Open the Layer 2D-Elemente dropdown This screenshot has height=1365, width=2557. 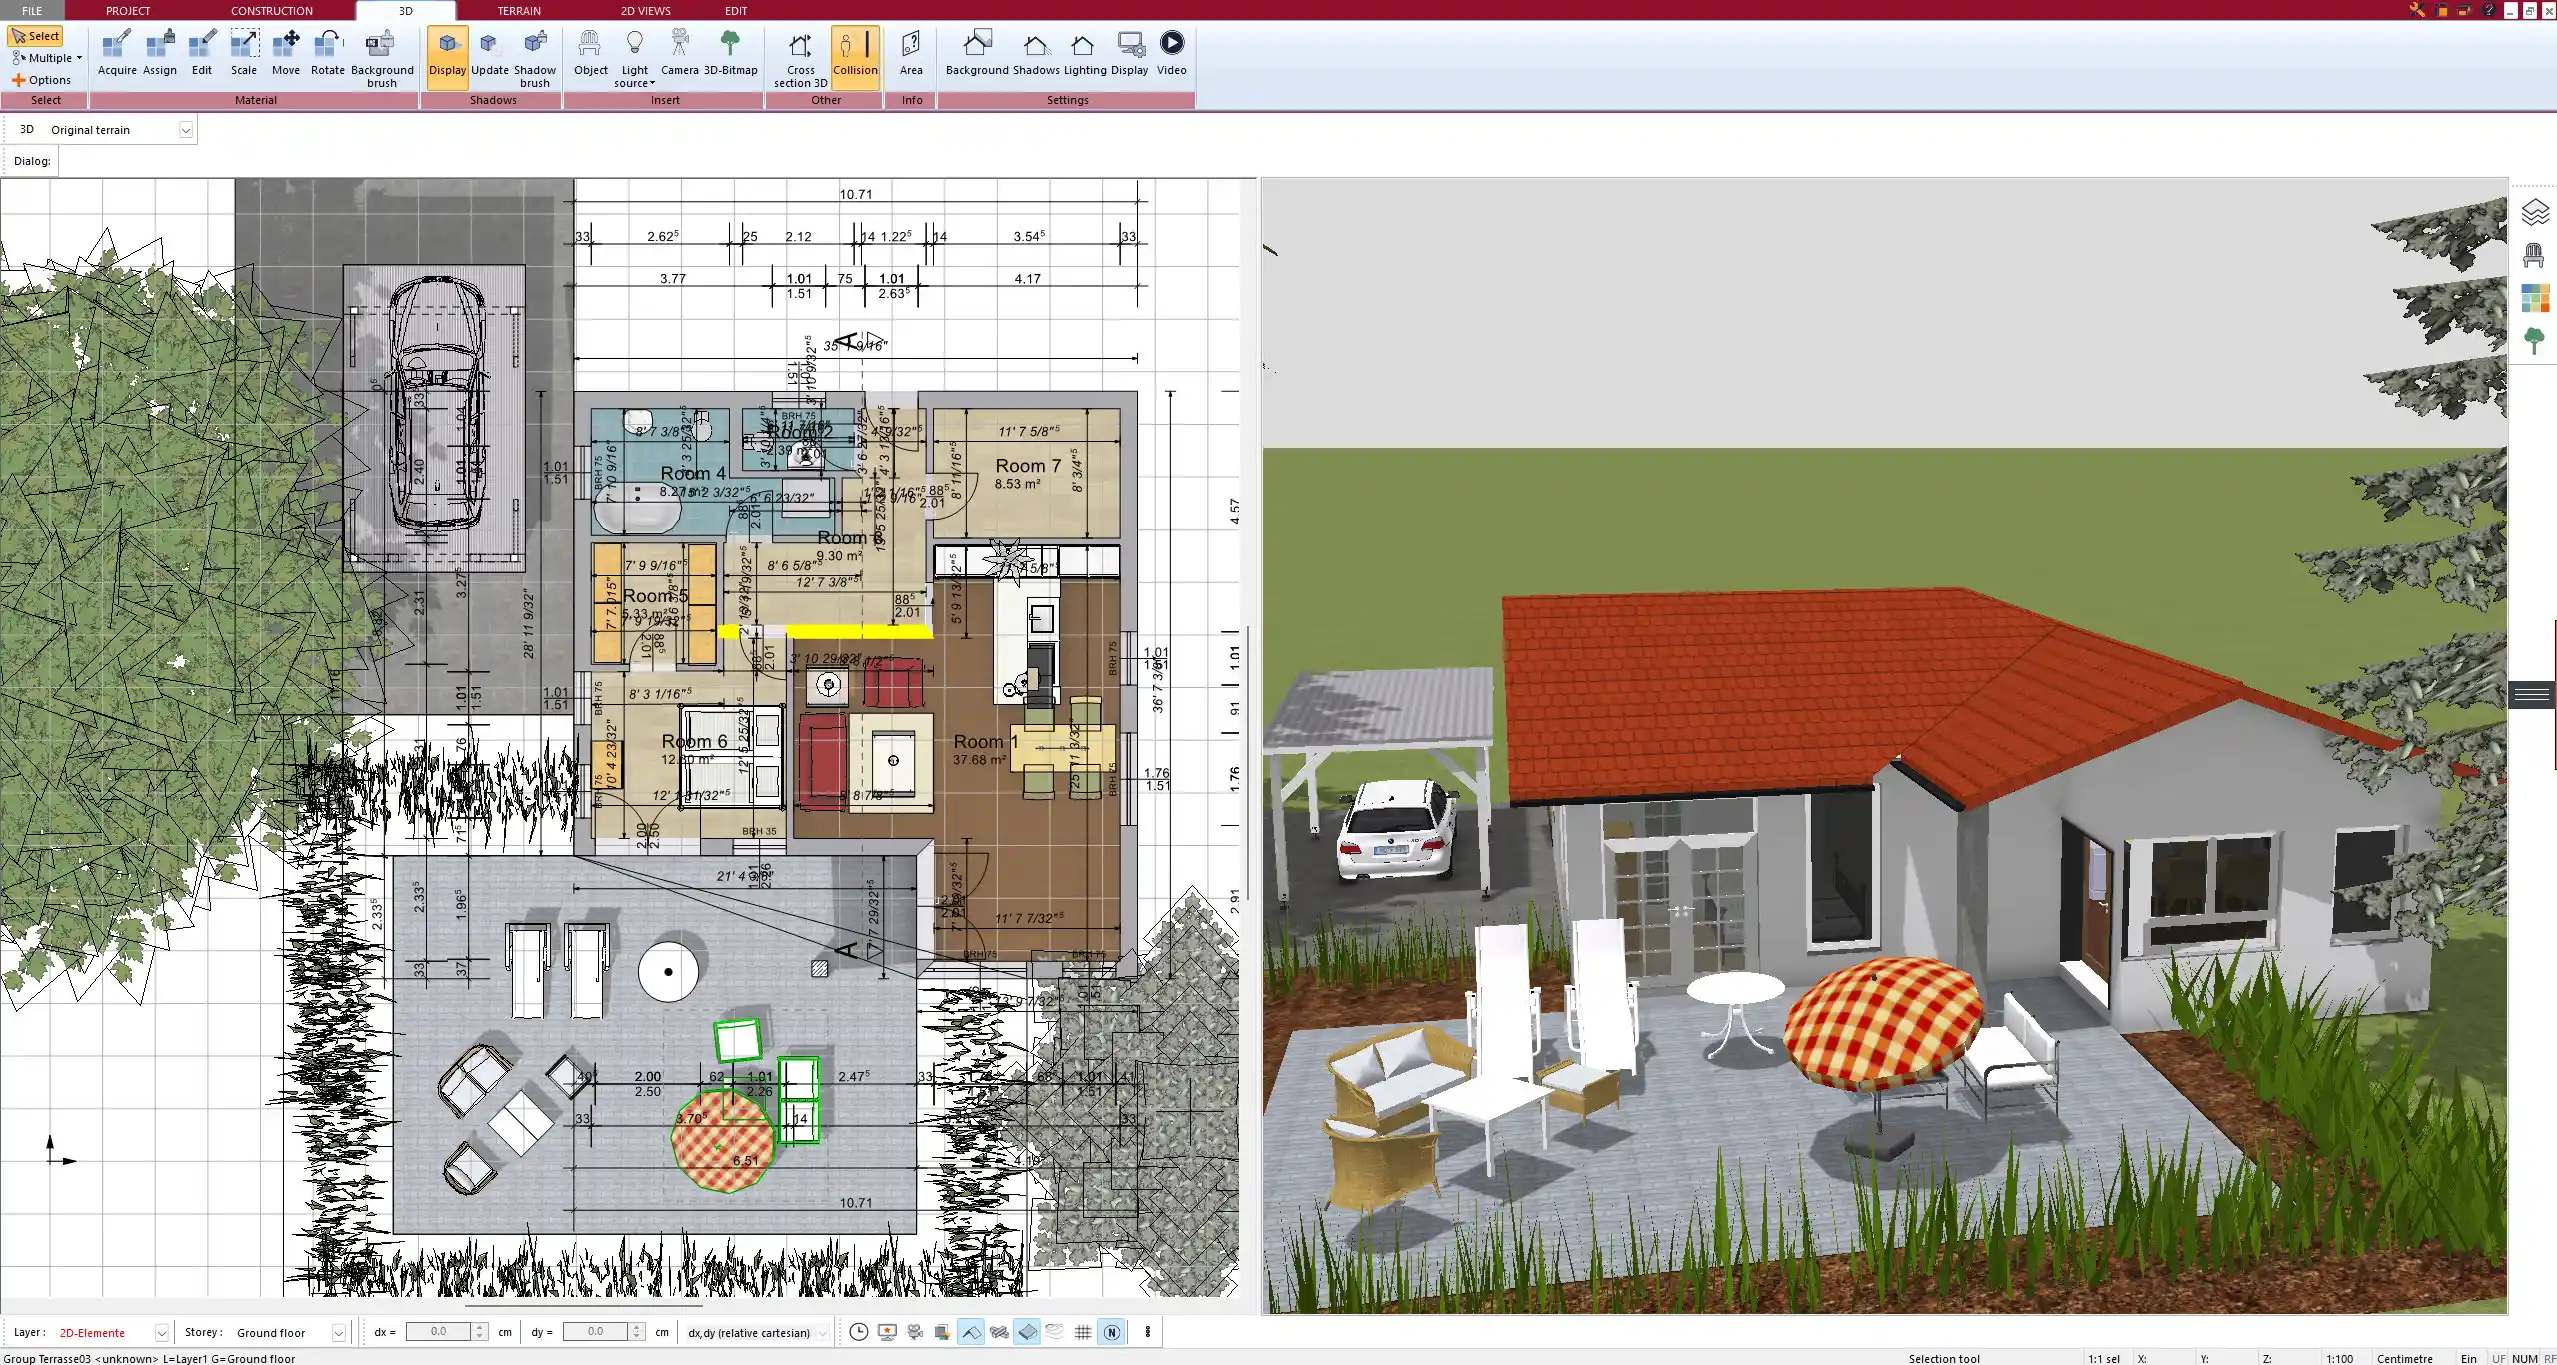[x=161, y=1333]
